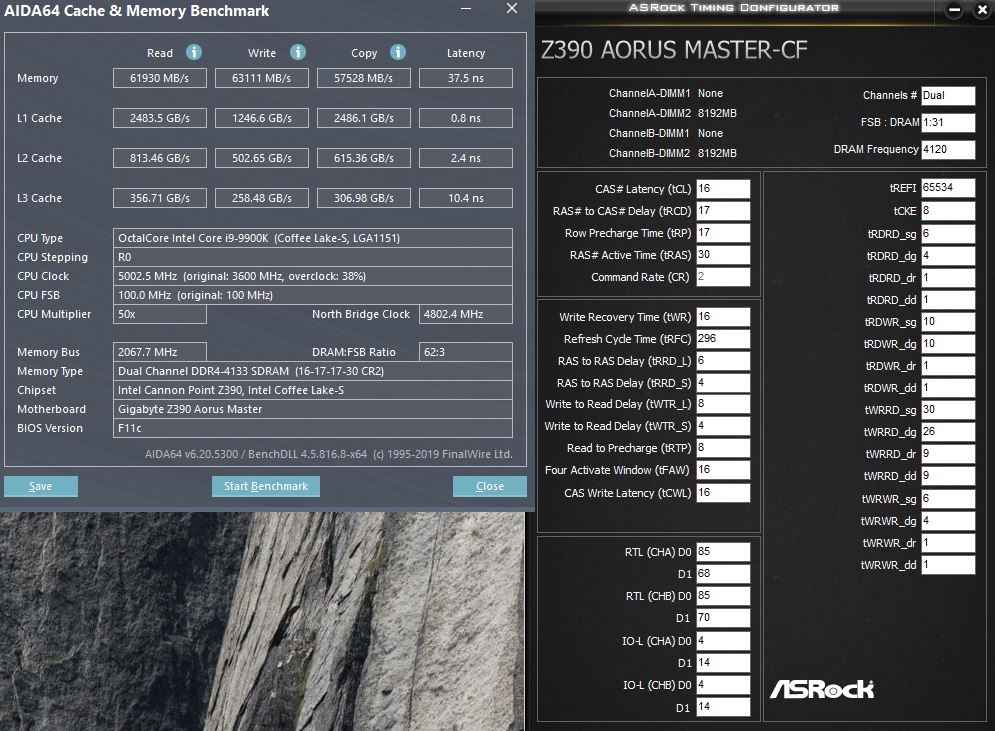Viewport: 995px width, 731px height.
Task: Click the Command Rate (CR) field
Action: pyautogui.click(x=723, y=277)
